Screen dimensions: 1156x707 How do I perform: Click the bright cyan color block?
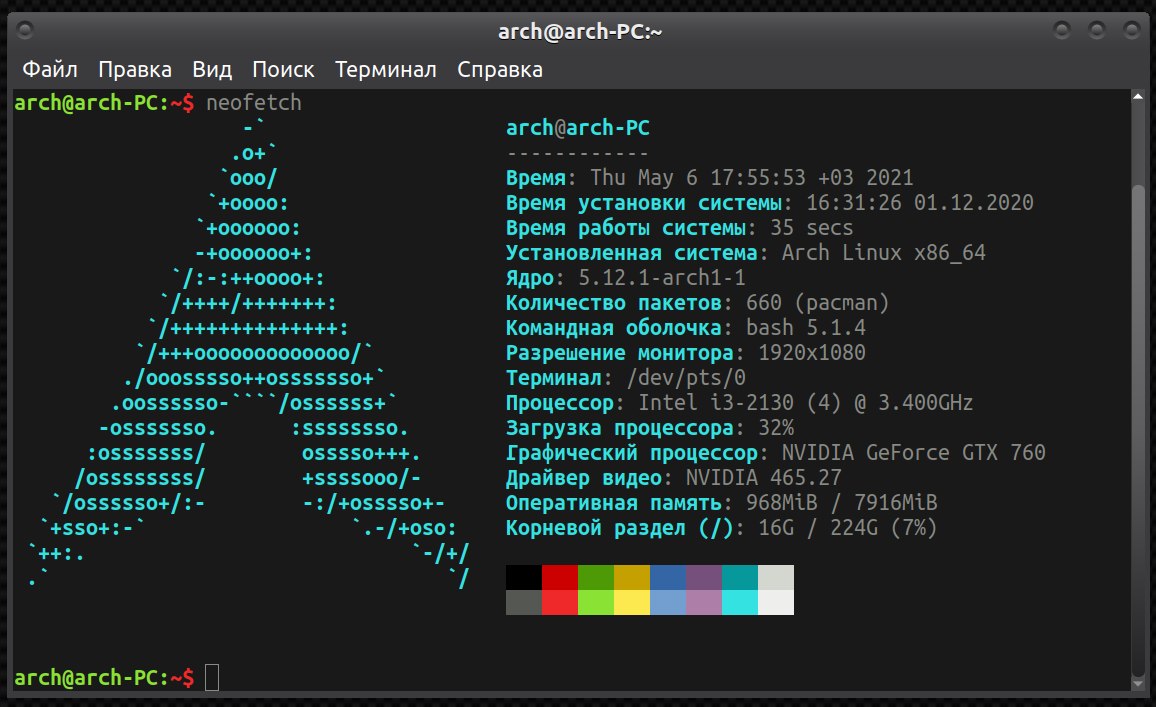740,602
